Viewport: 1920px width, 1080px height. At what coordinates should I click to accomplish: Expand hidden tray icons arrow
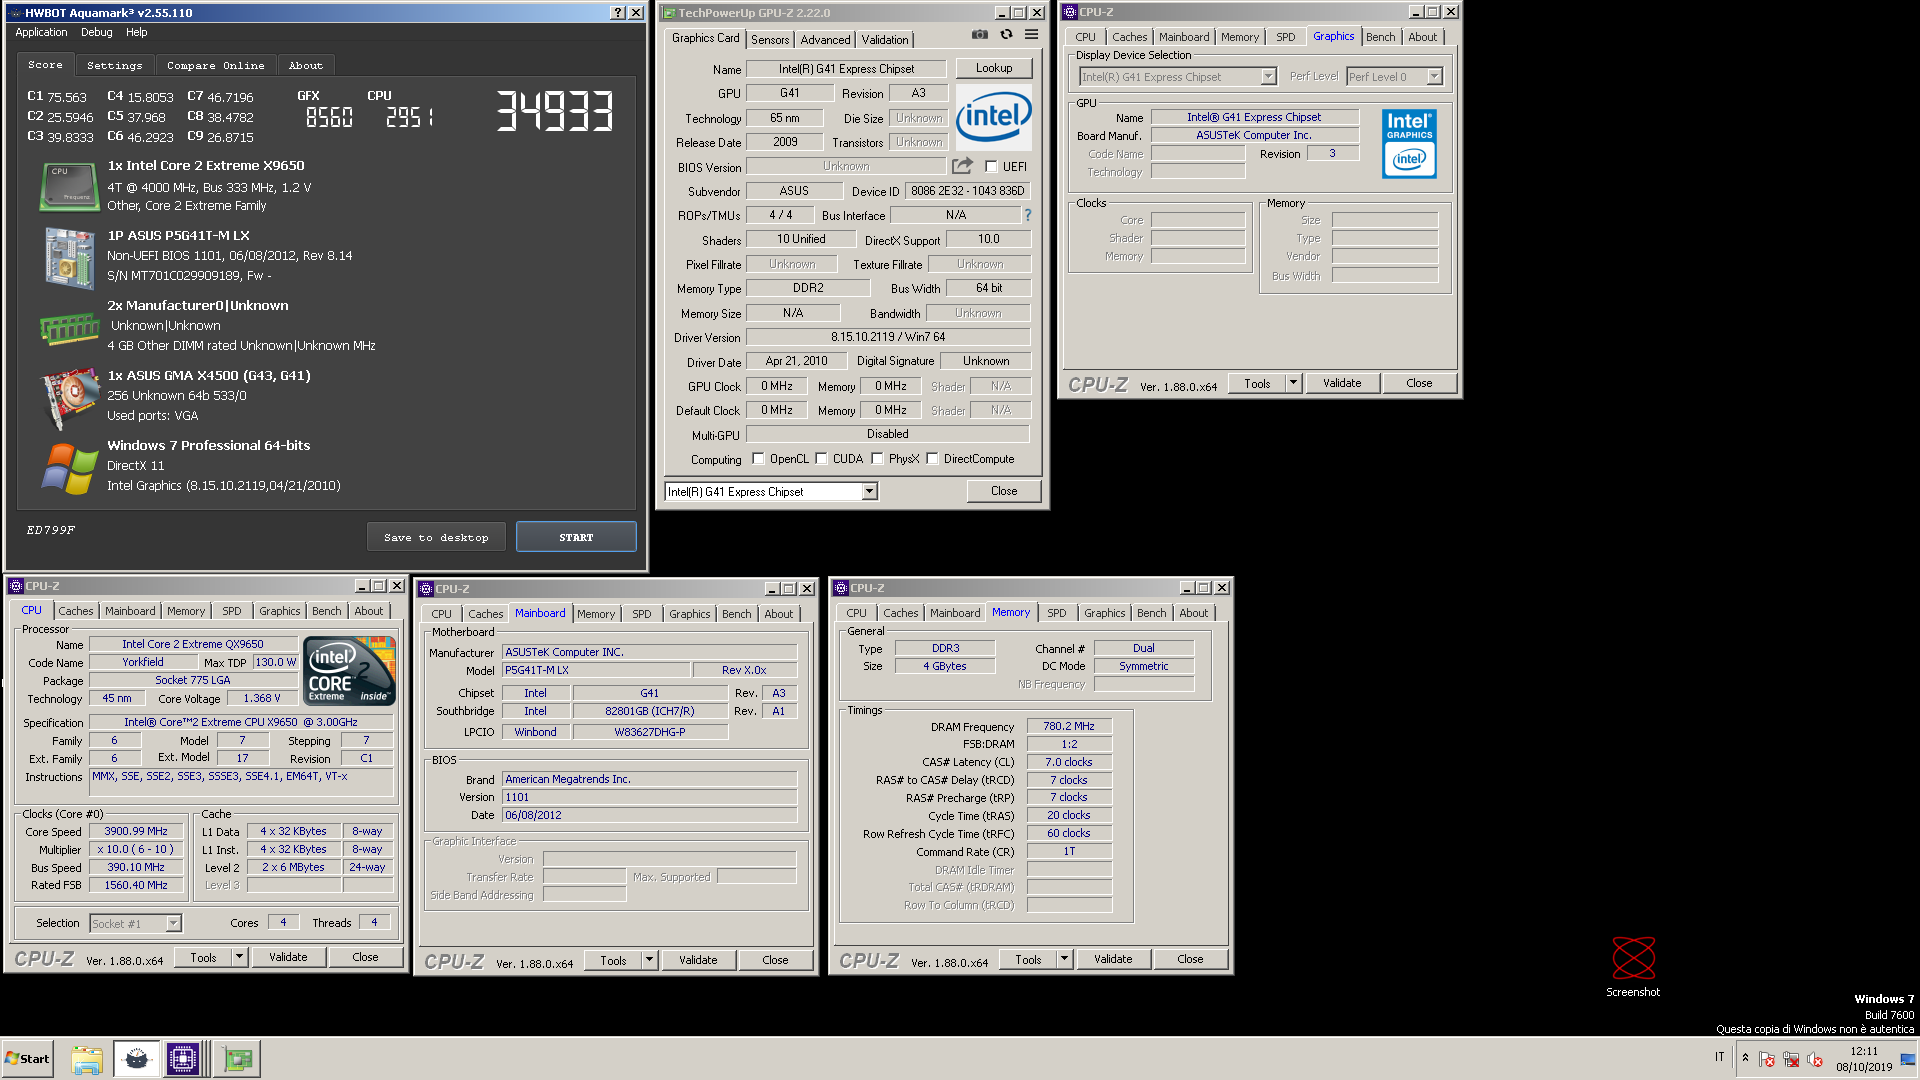pos(1745,1058)
